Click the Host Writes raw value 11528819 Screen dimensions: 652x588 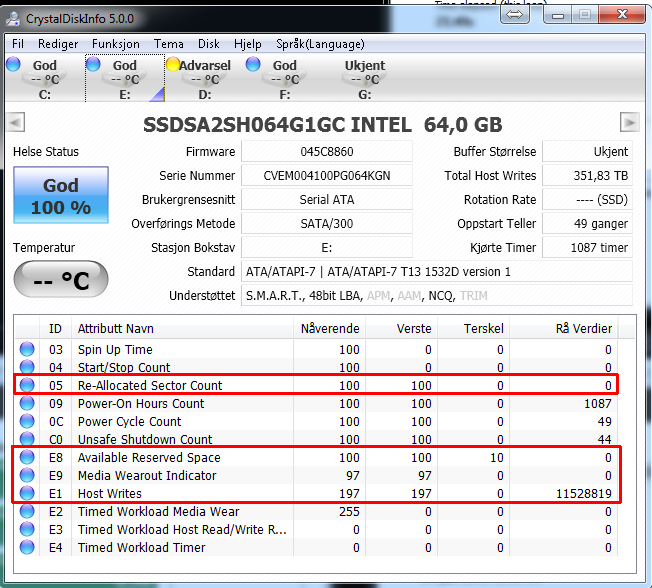tap(584, 494)
